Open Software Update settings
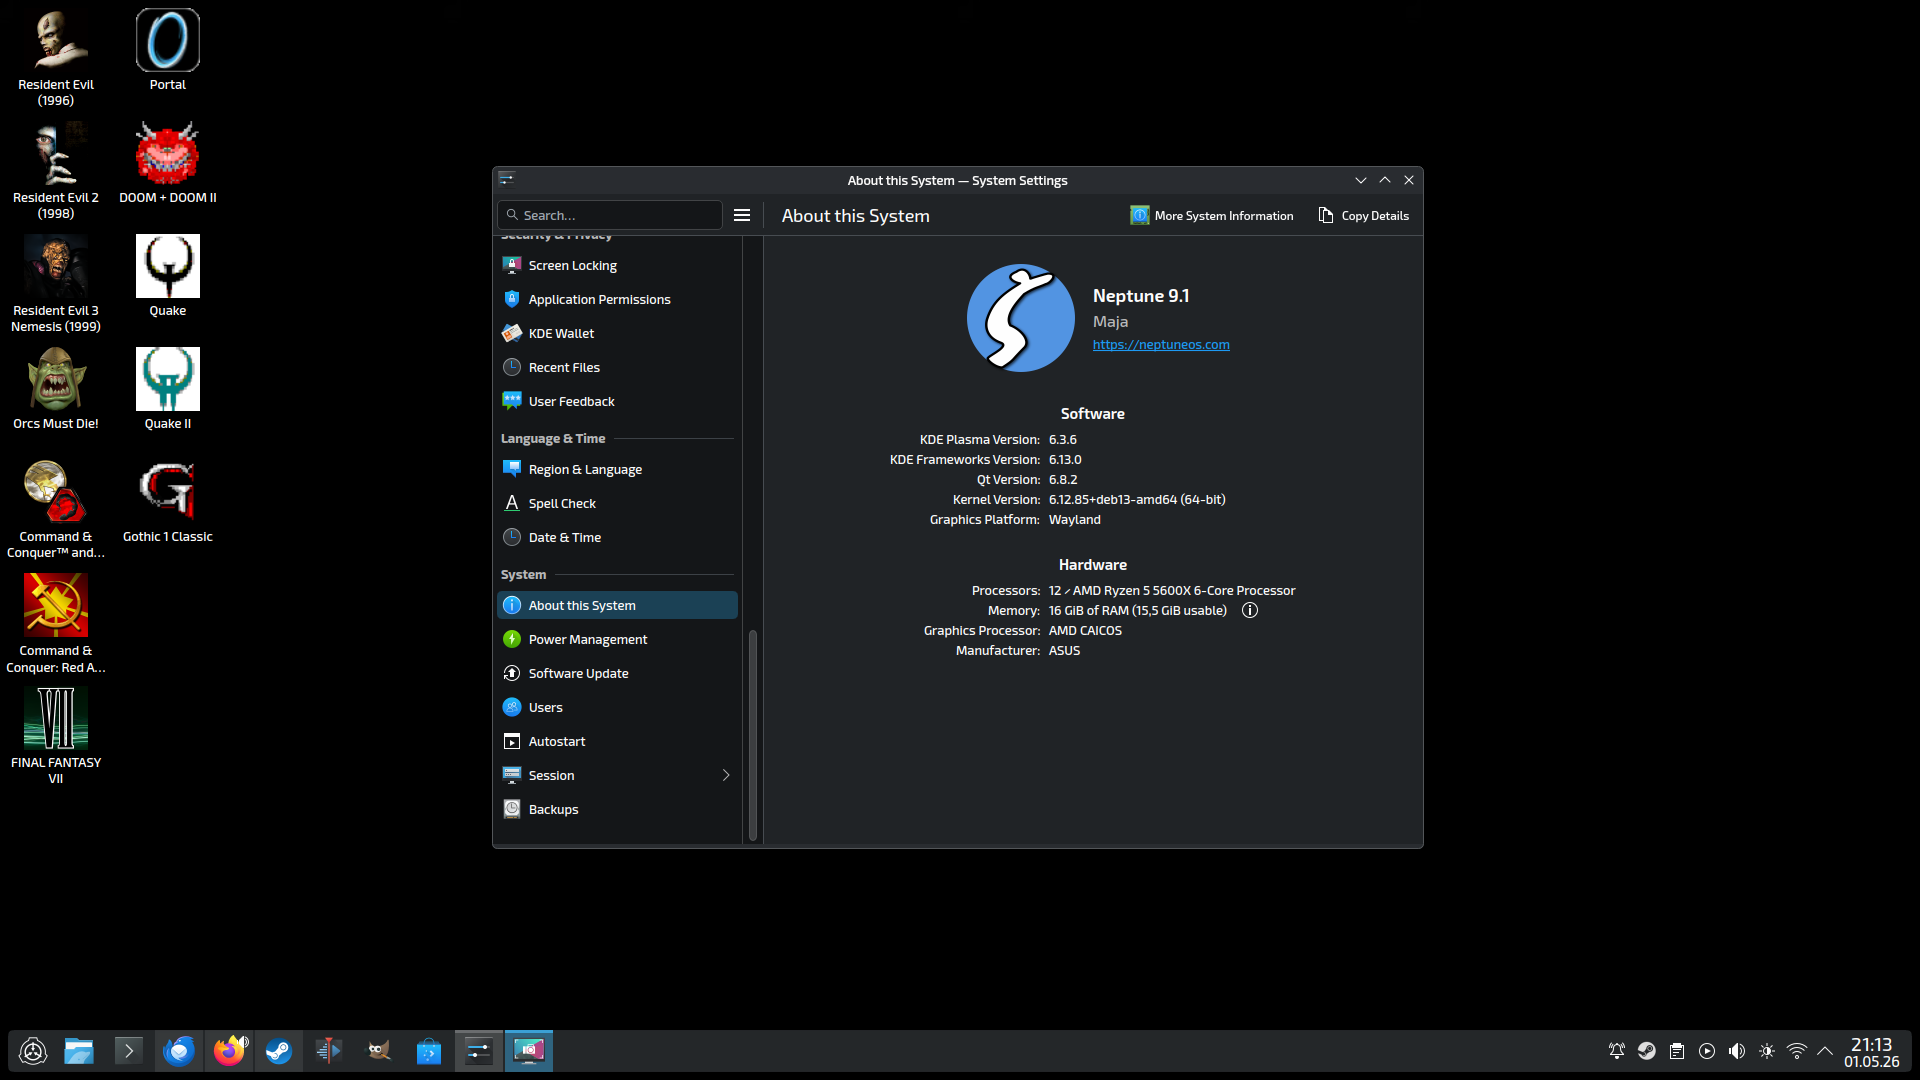 [x=617, y=673]
